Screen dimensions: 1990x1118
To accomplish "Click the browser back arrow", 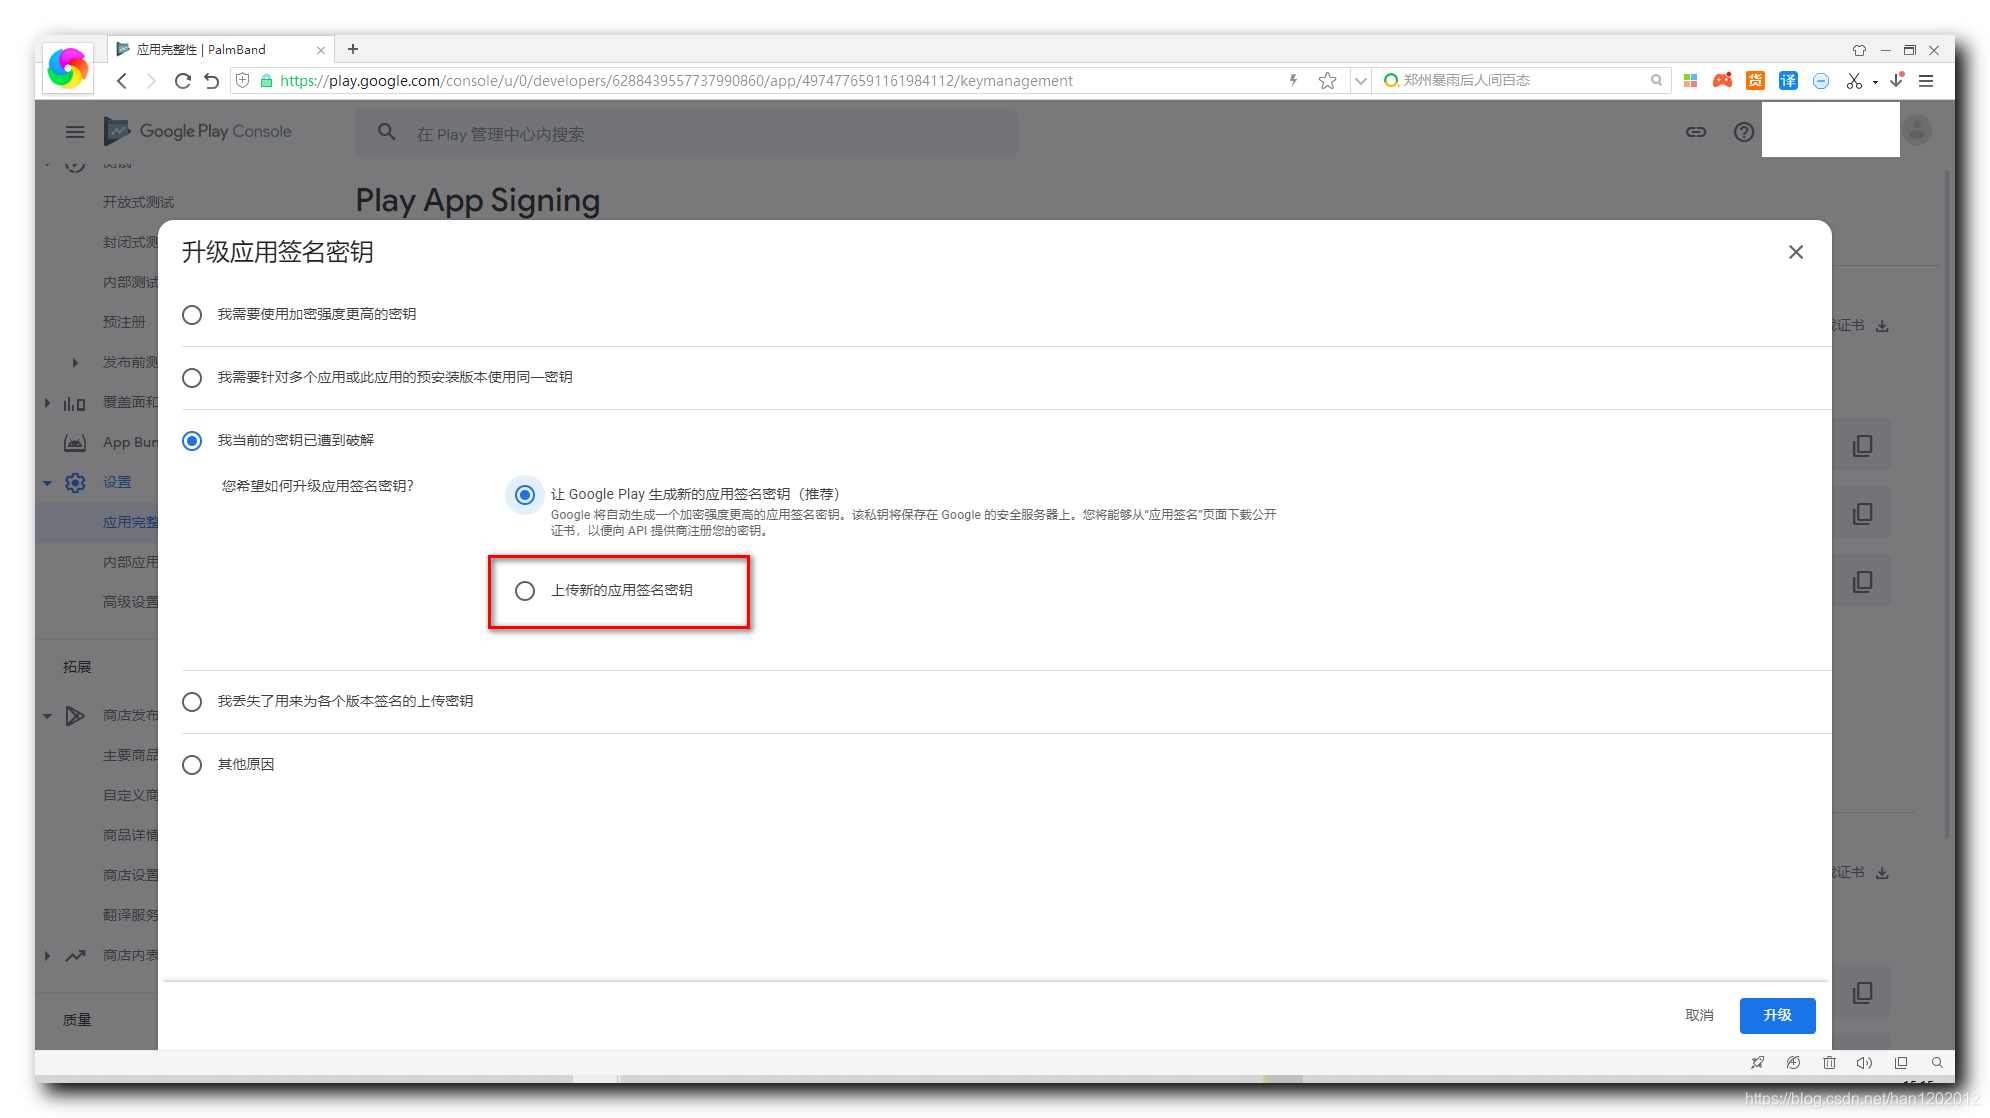I will click(x=122, y=81).
